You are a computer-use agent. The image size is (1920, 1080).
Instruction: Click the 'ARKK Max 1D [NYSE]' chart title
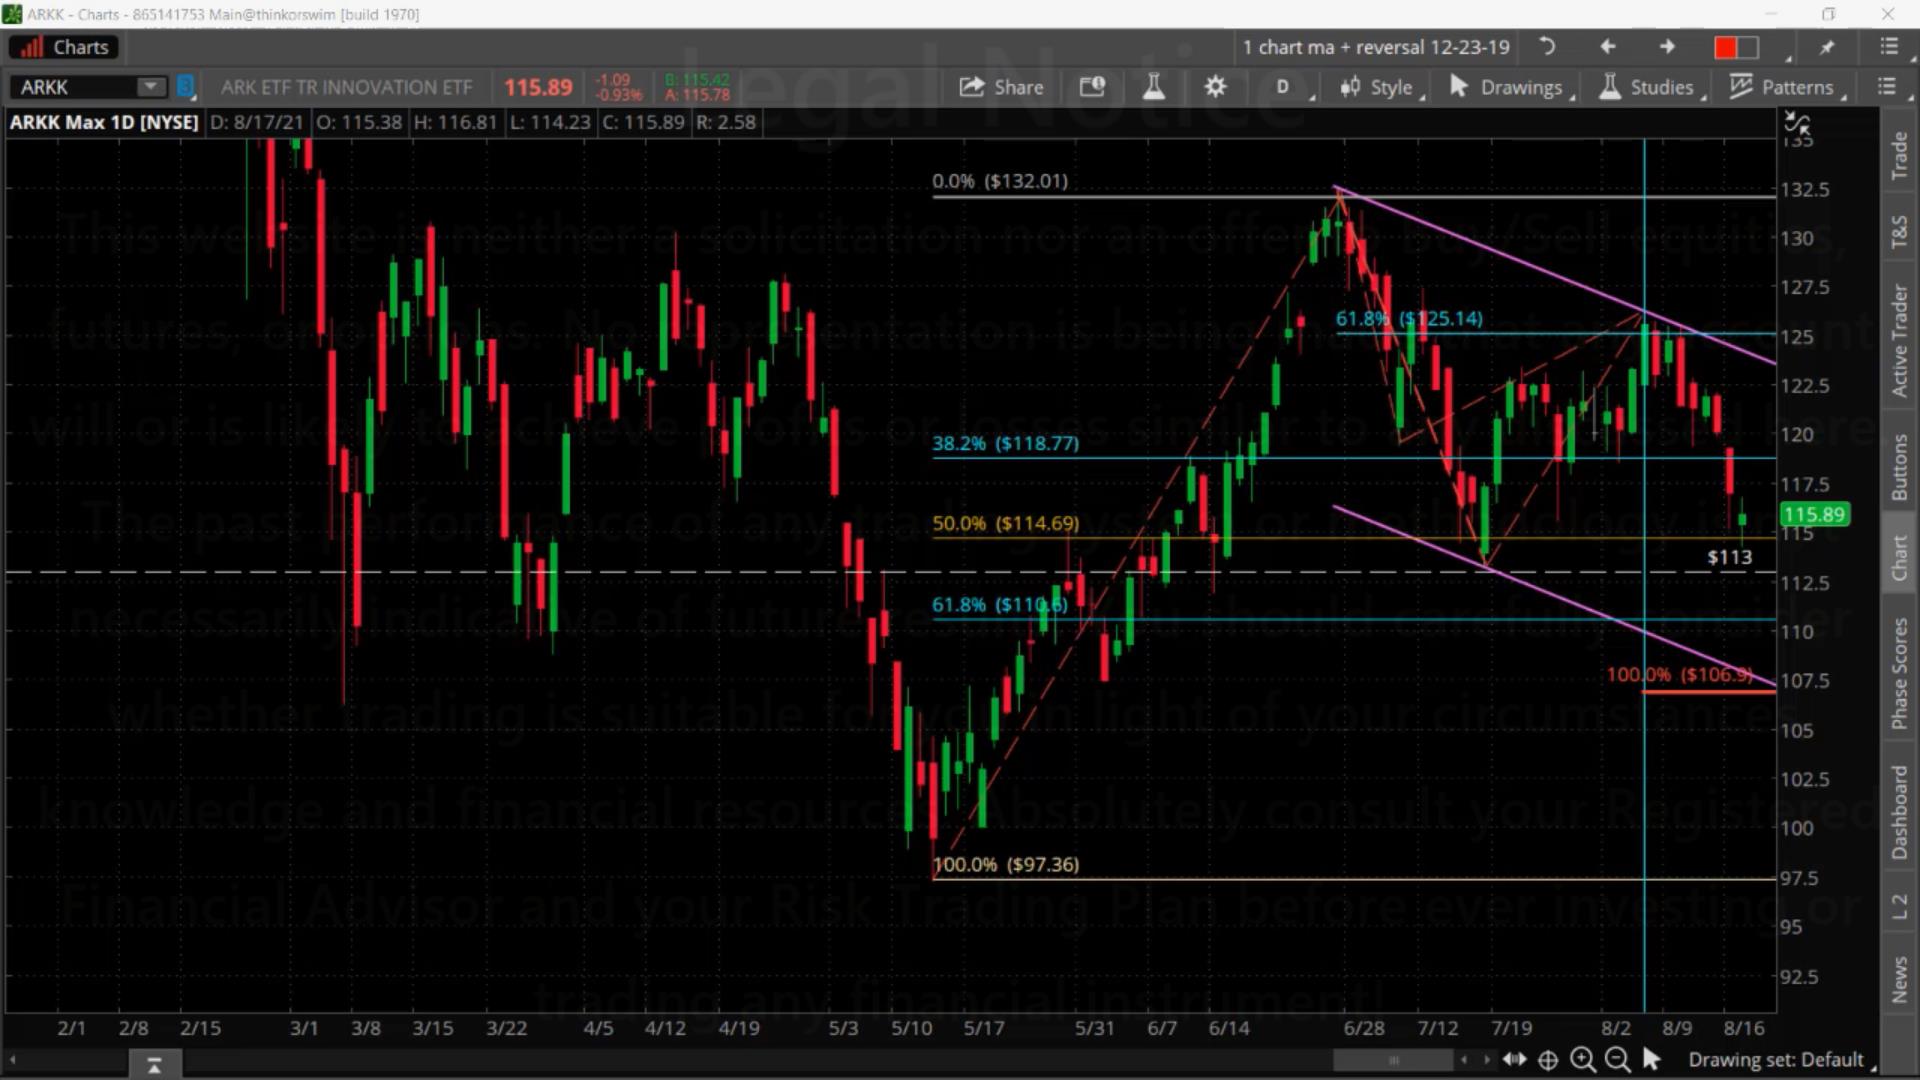(104, 122)
